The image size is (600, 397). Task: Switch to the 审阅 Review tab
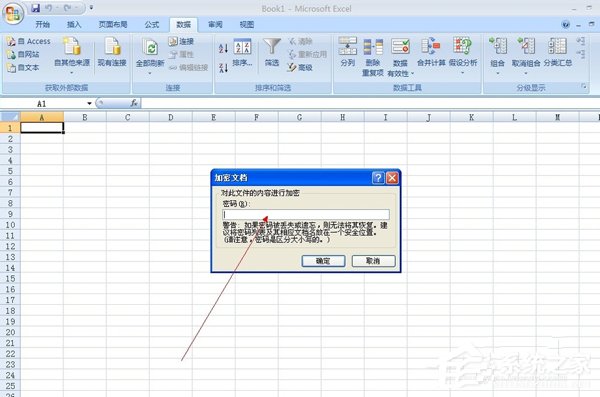215,25
